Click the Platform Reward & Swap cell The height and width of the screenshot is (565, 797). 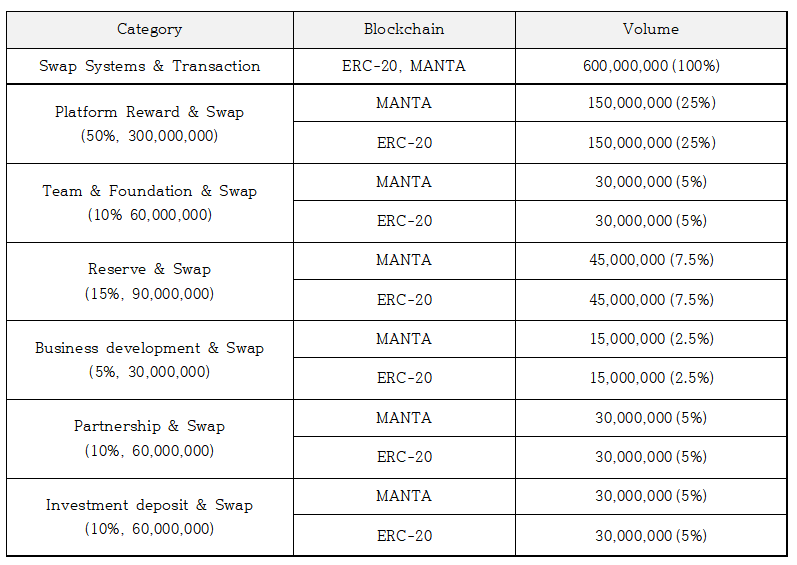(x=150, y=124)
